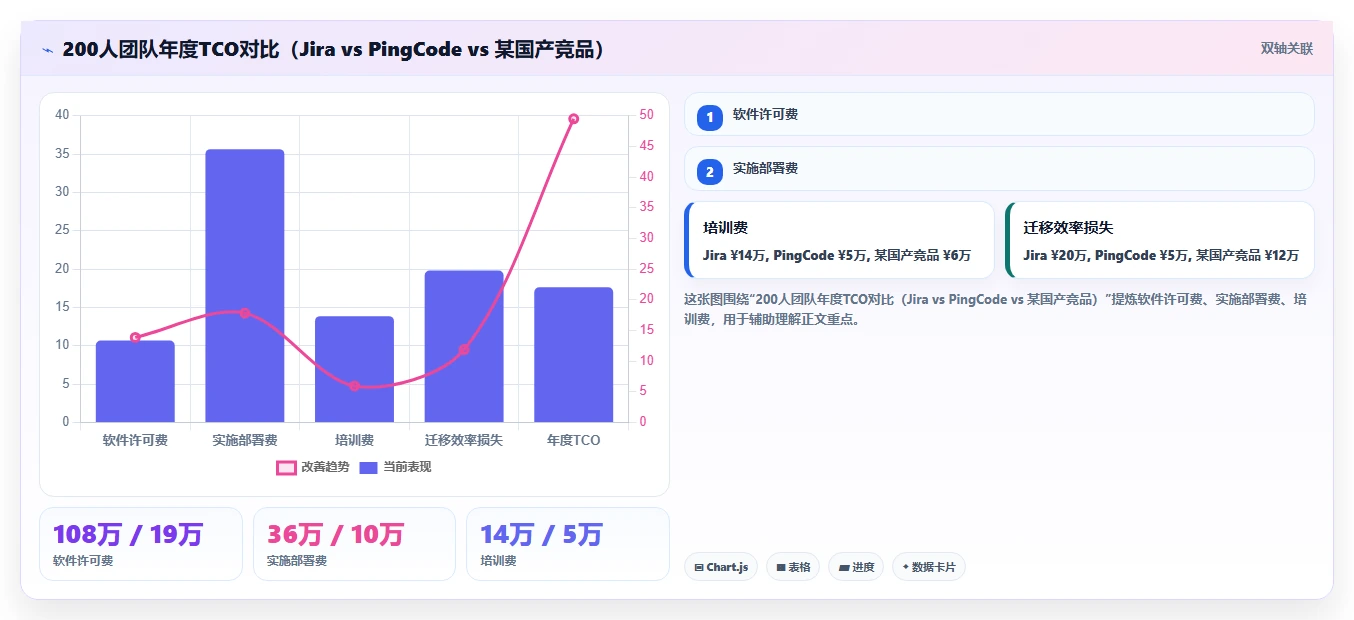Click the trend line point above 实施部署费

click(x=245, y=313)
